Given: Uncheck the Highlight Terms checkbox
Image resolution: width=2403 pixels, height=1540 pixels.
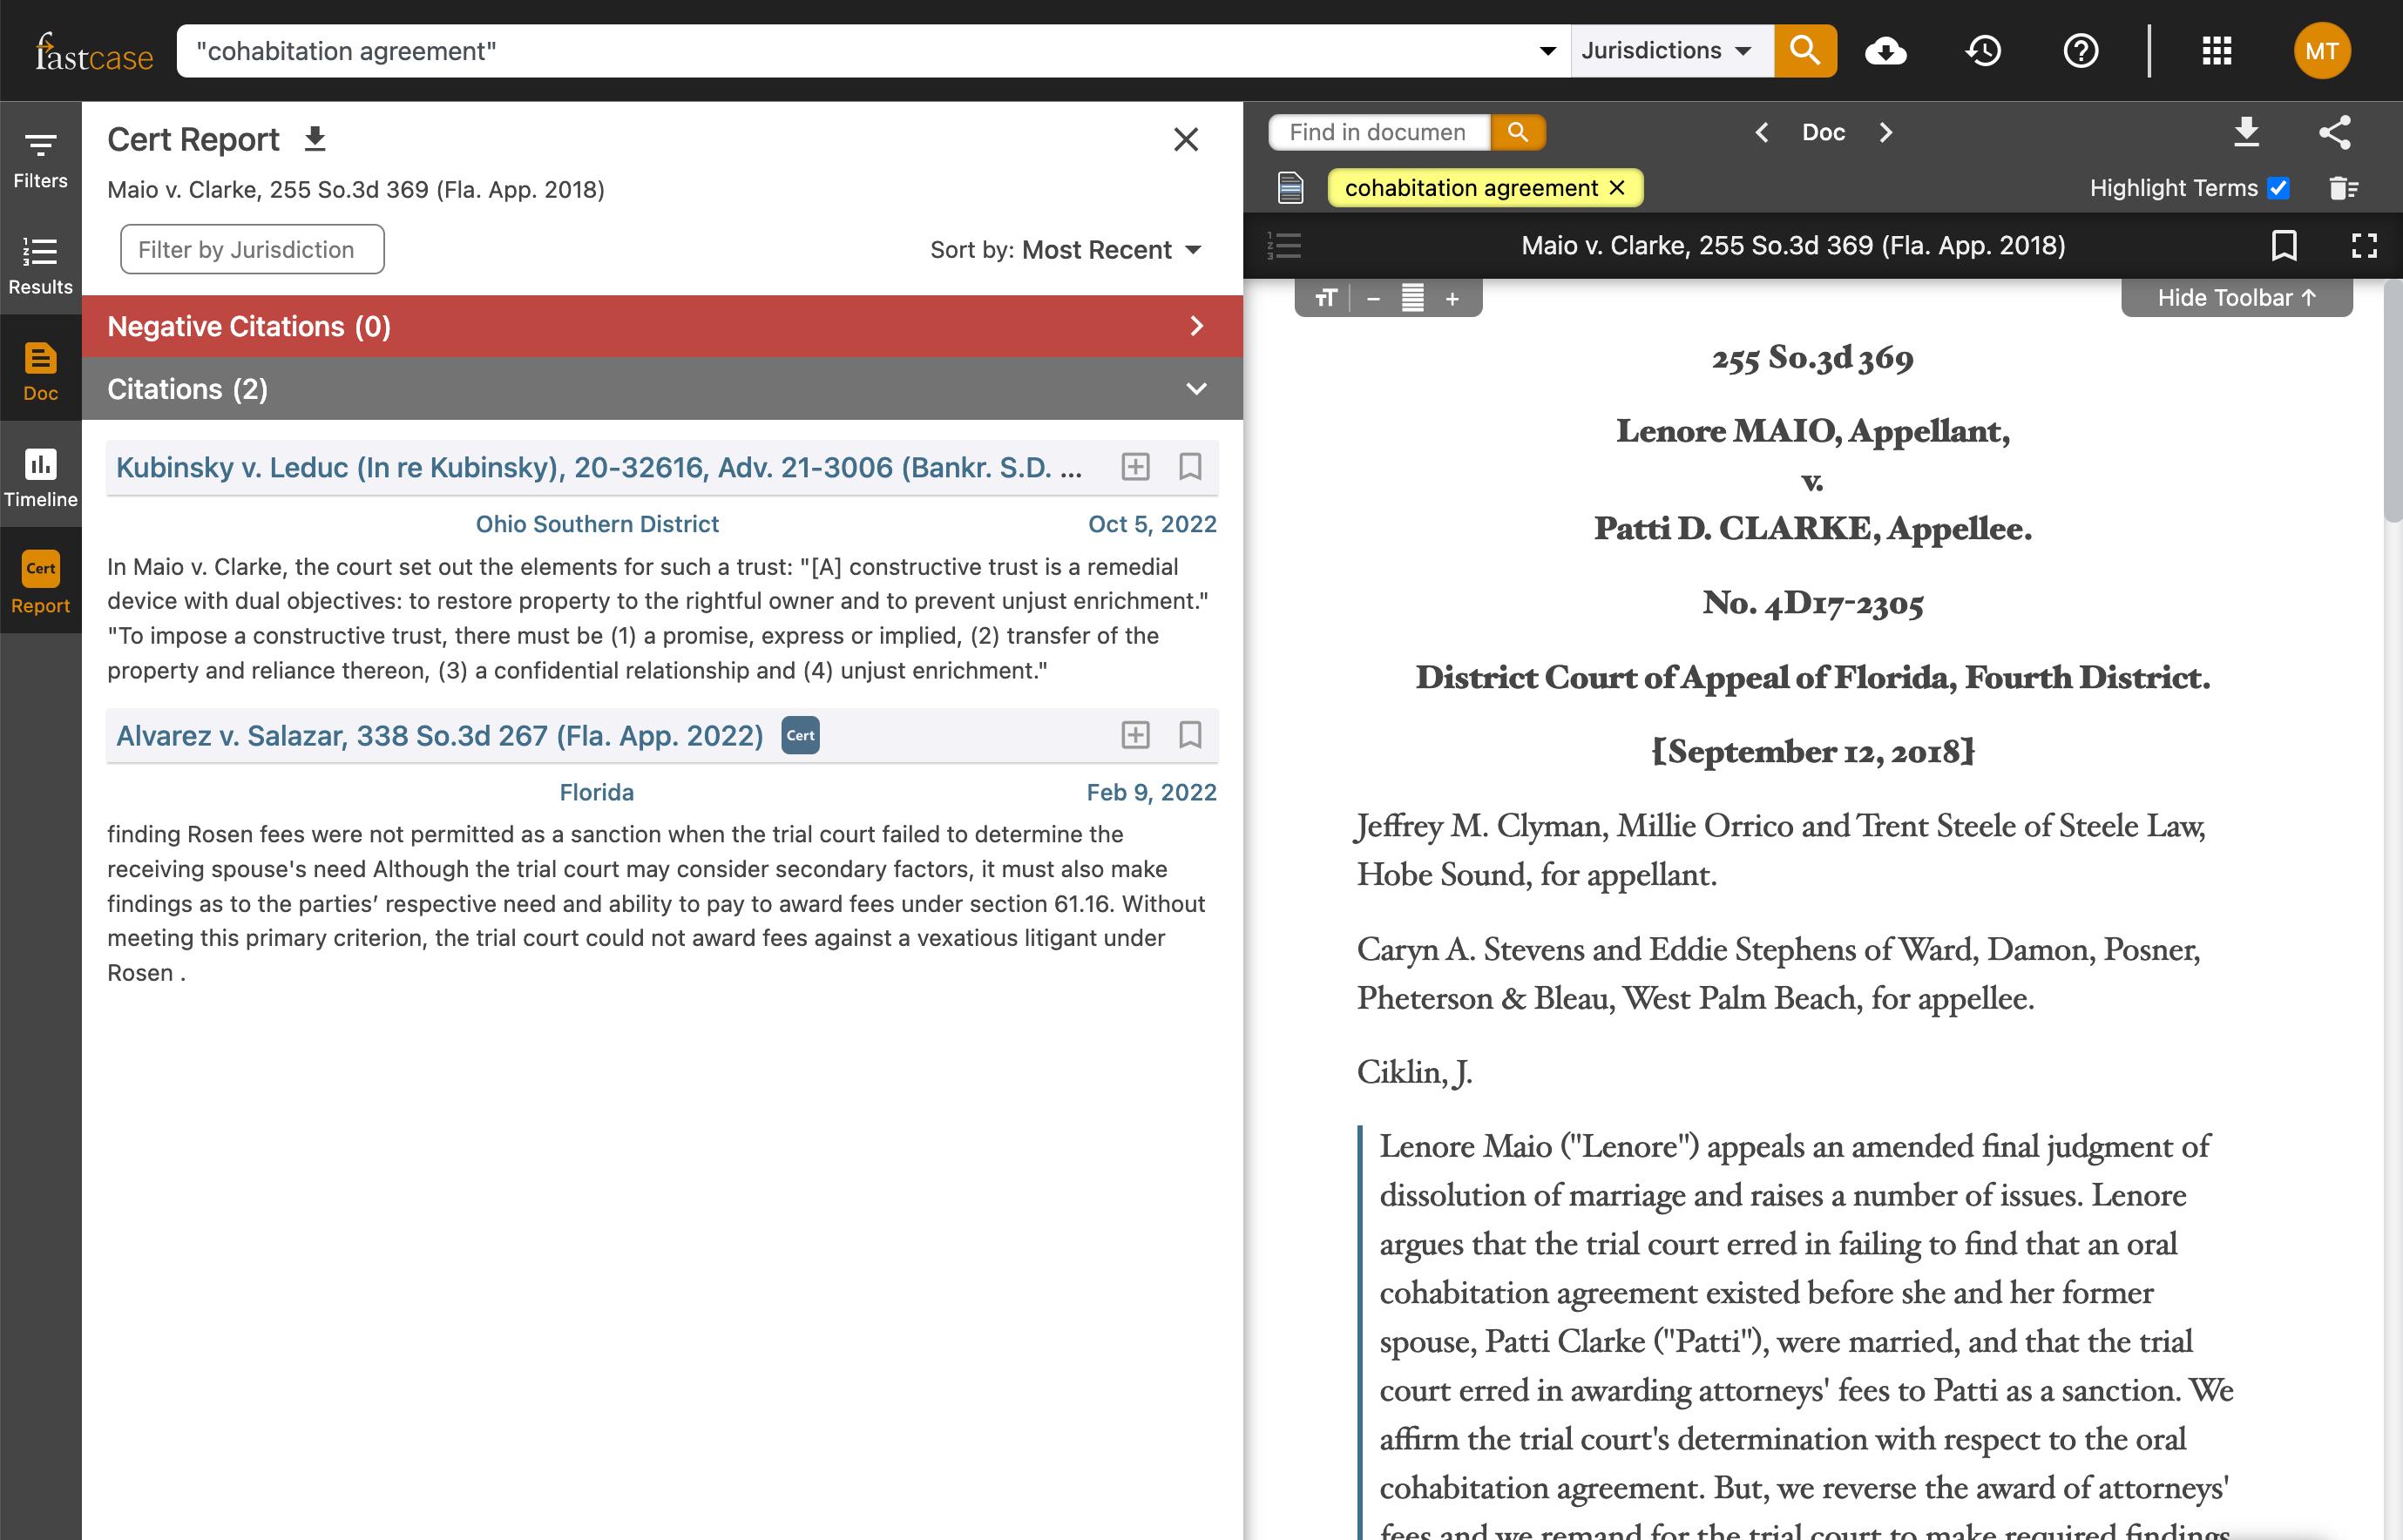Looking at the screenshot, I should click(2278, 188).
